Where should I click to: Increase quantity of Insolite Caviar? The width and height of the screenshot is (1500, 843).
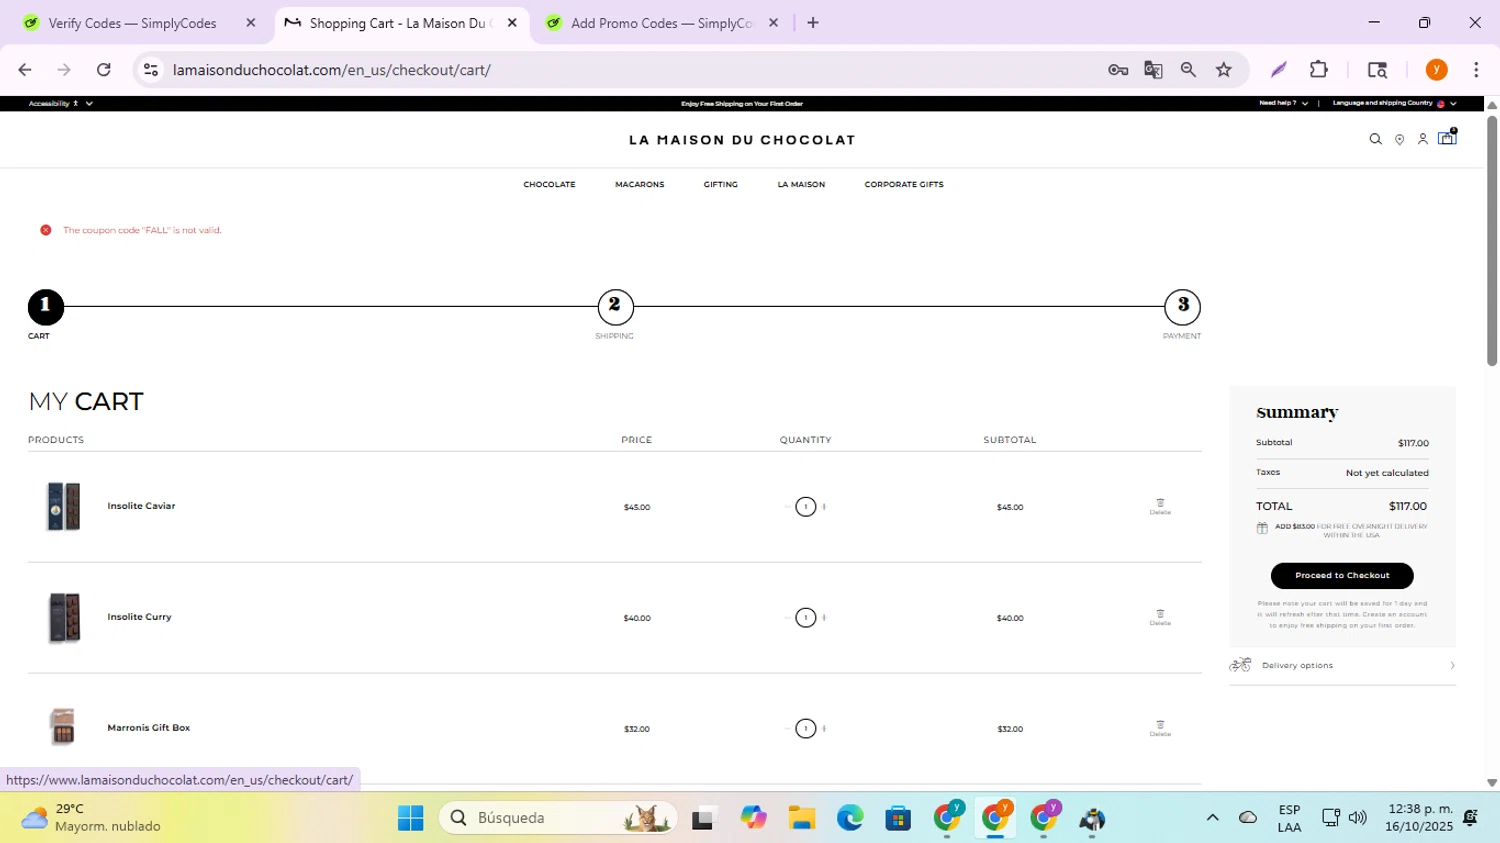tap(824, 507)
